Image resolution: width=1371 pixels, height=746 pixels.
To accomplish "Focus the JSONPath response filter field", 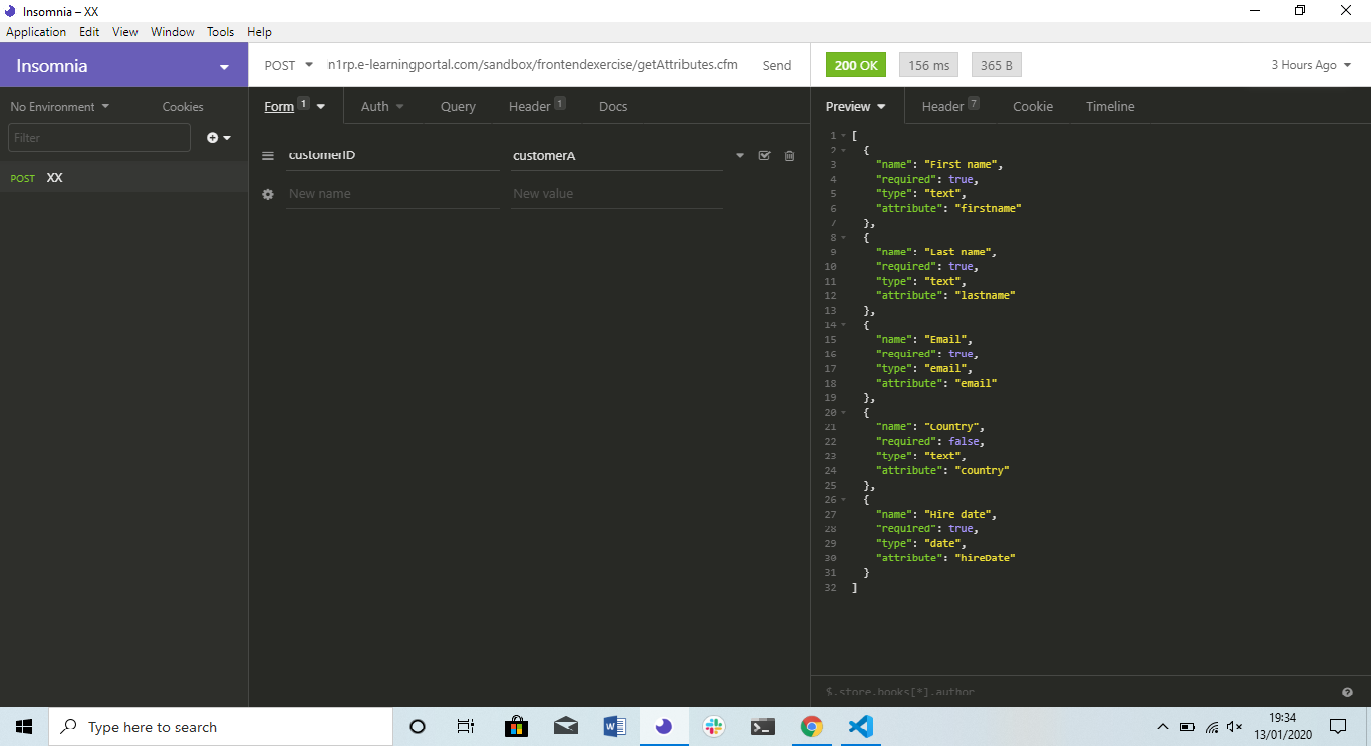I will point(1075,692).
